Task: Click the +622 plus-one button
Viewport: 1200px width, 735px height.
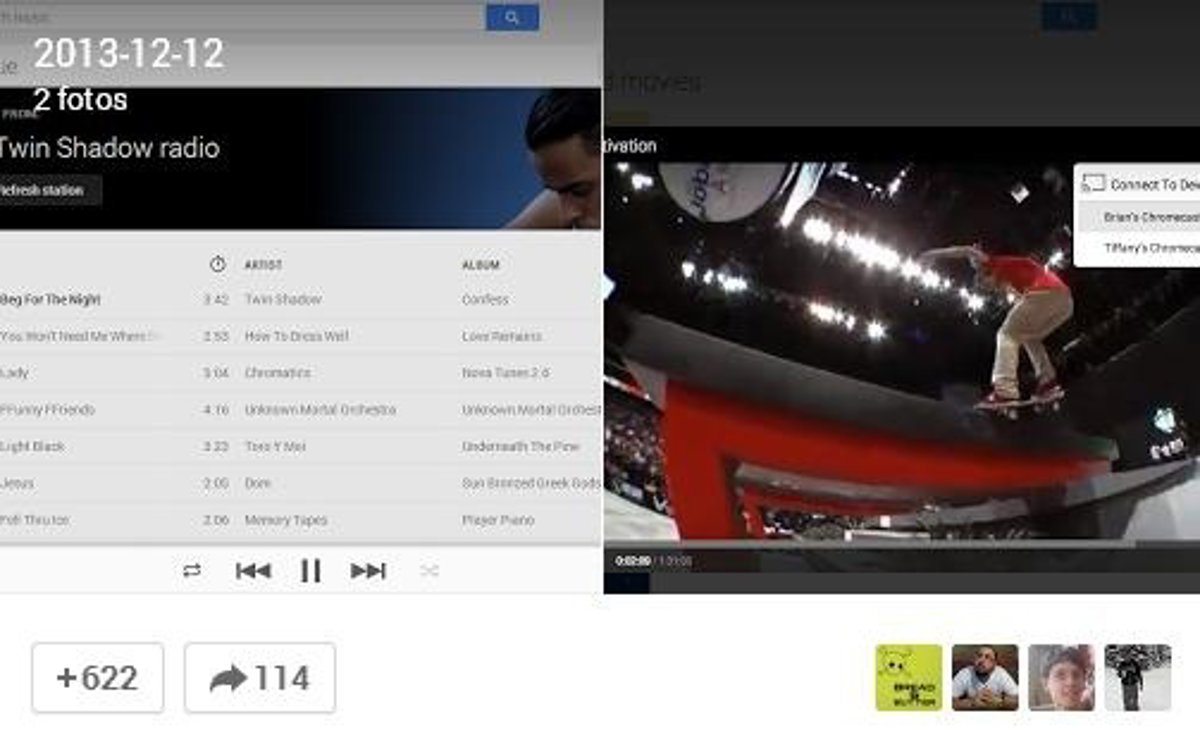Action: pos(97,678)
